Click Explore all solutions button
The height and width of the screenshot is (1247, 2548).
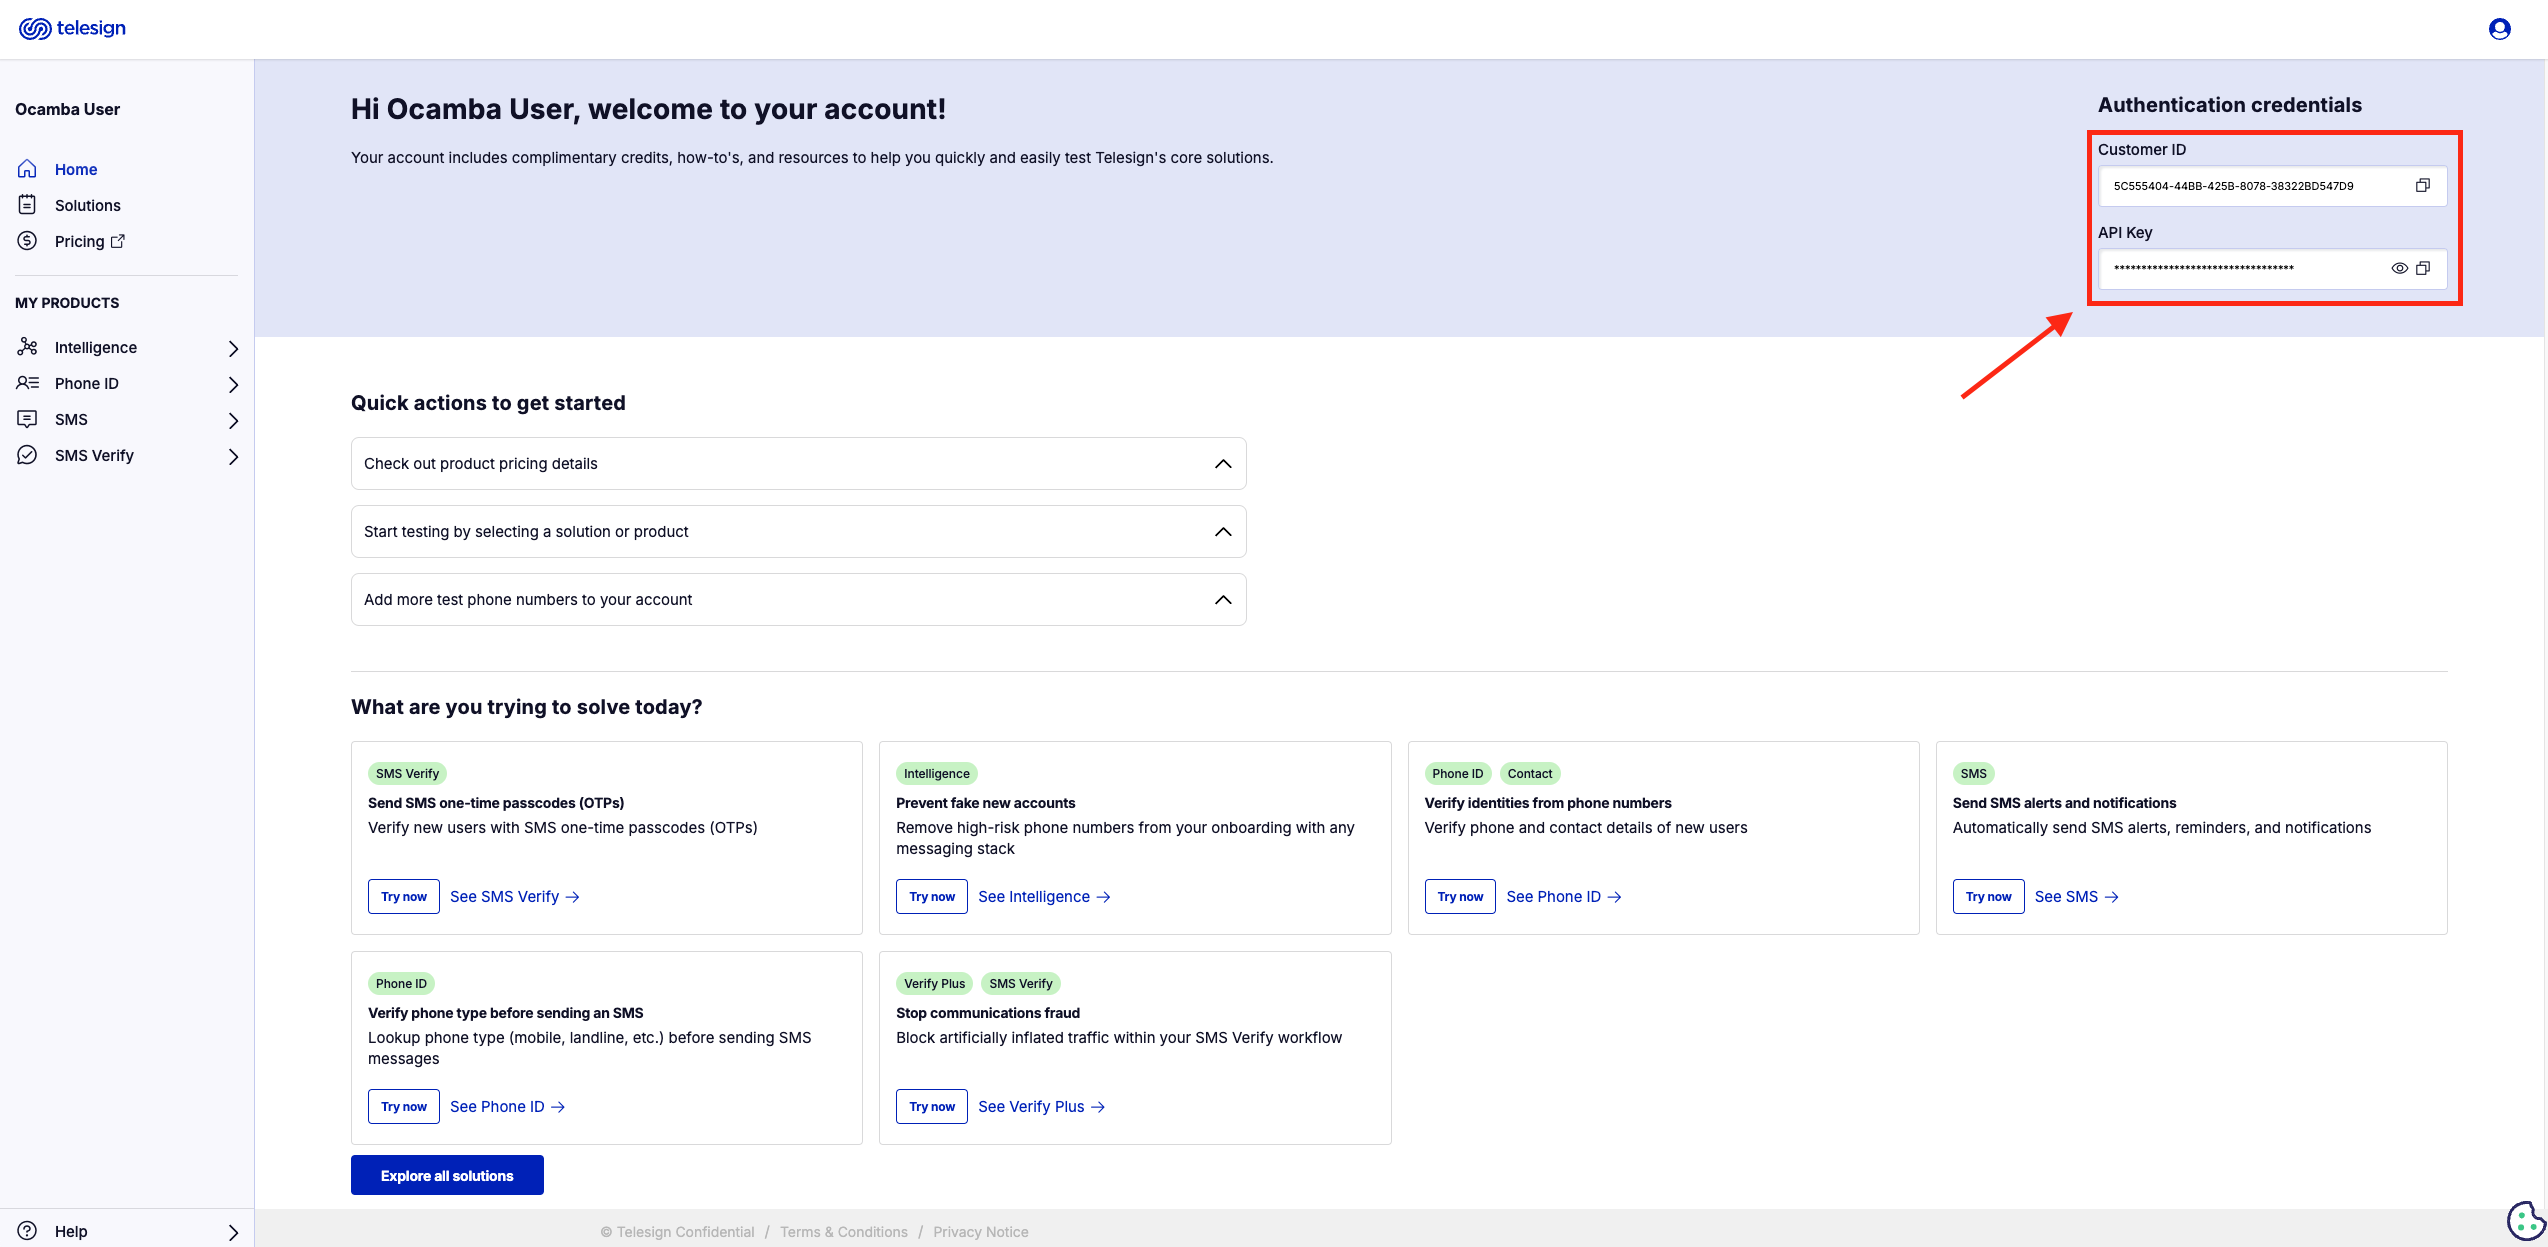pyautogui.click(x=447, y=1175)
